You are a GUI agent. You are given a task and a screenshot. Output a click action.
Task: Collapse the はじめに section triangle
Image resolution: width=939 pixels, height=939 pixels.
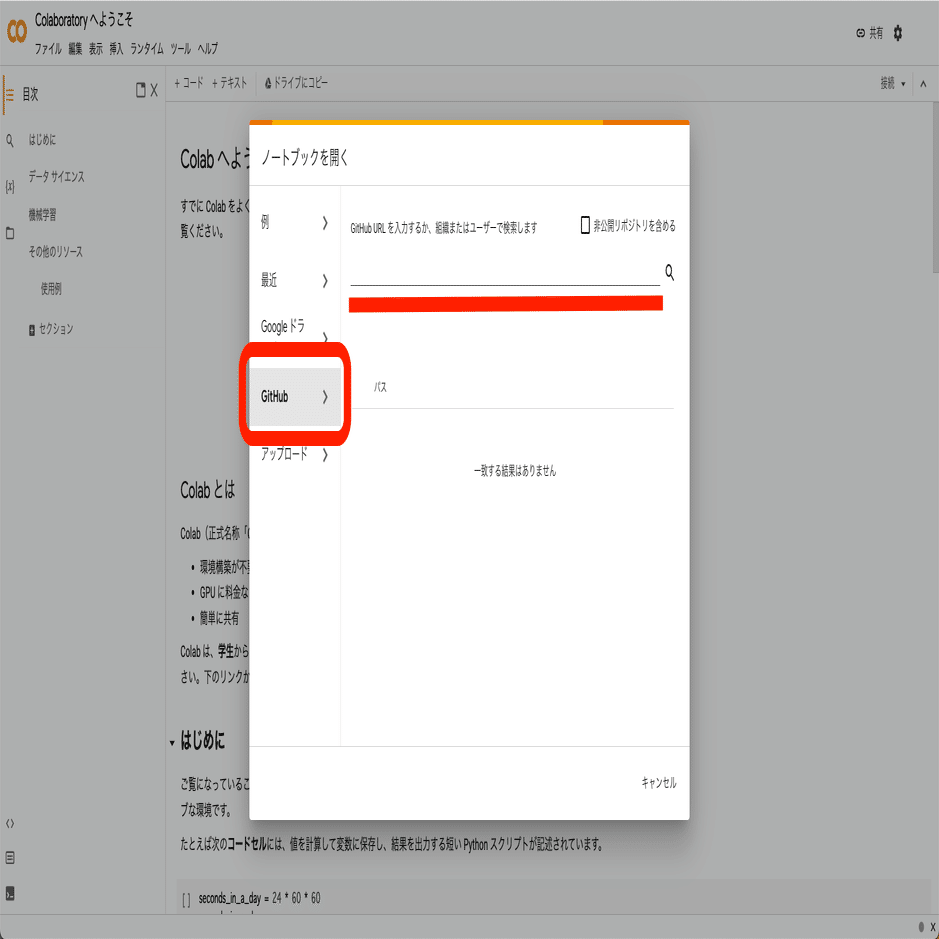[x=172, y=743]
